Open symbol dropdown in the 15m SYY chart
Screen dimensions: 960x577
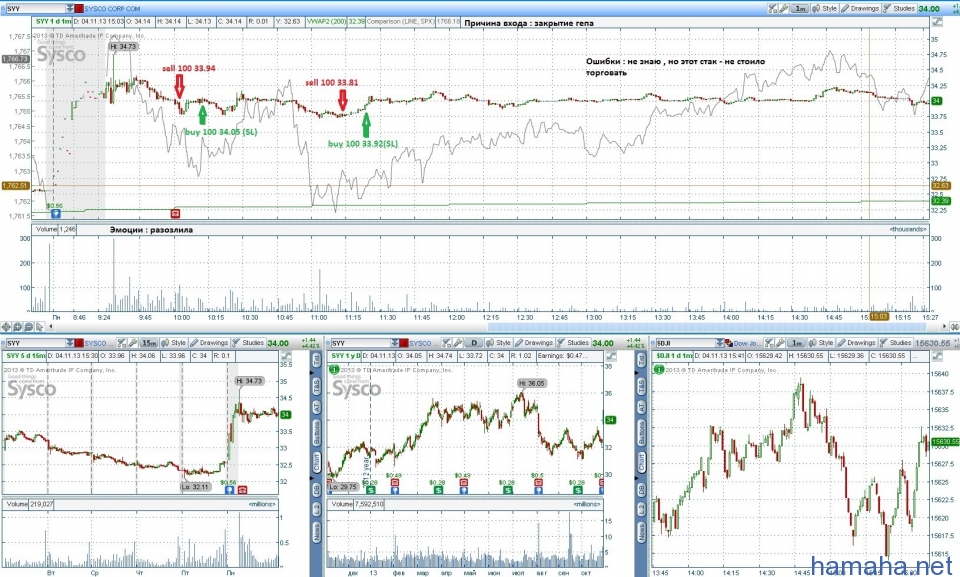70,343
